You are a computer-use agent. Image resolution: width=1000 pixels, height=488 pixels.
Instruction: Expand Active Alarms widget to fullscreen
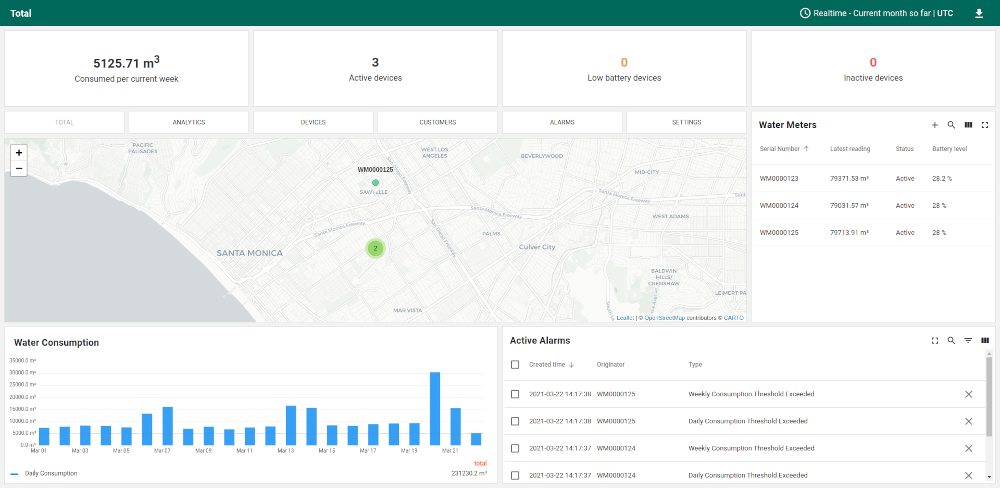click(x=935, y=341)
